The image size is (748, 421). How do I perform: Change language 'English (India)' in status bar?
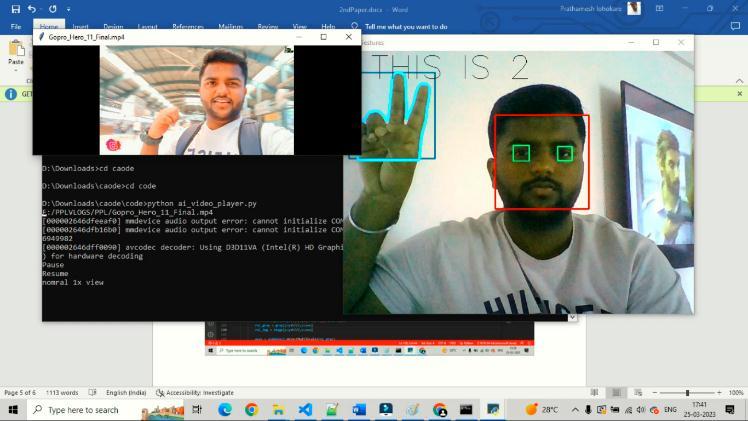click(x=126, y=392)
